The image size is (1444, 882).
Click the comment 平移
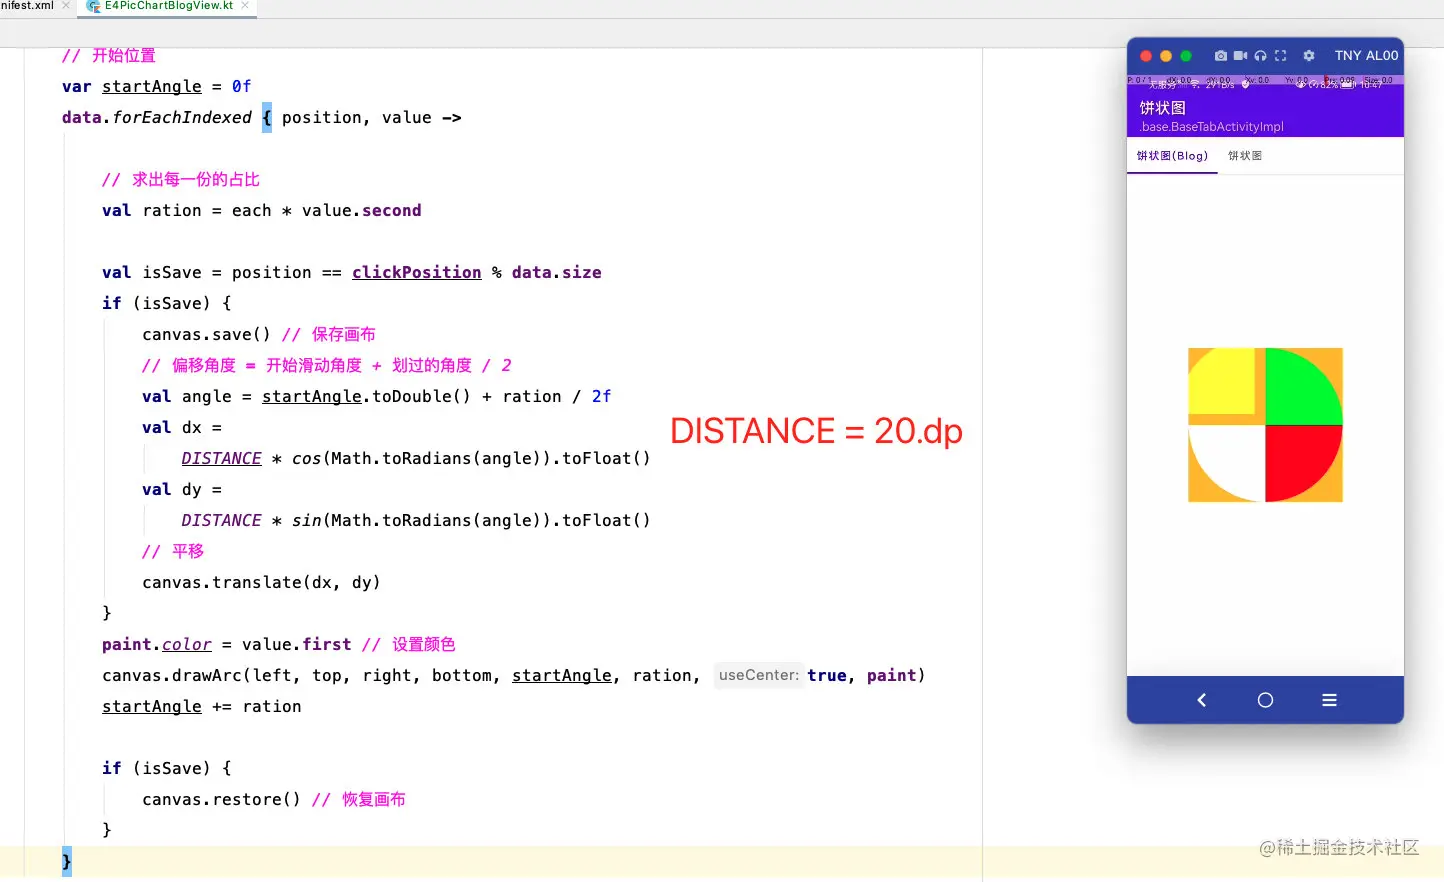coord(173,551)
